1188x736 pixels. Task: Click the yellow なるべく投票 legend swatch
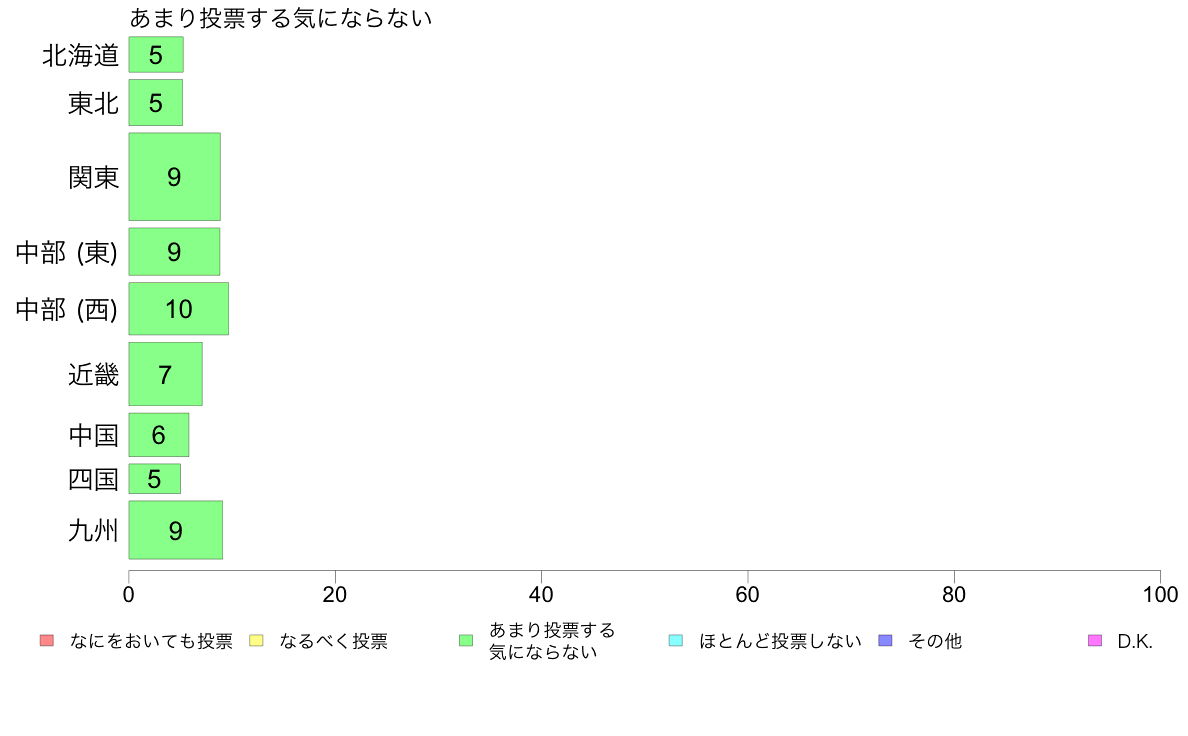click(x=256, y=640)
